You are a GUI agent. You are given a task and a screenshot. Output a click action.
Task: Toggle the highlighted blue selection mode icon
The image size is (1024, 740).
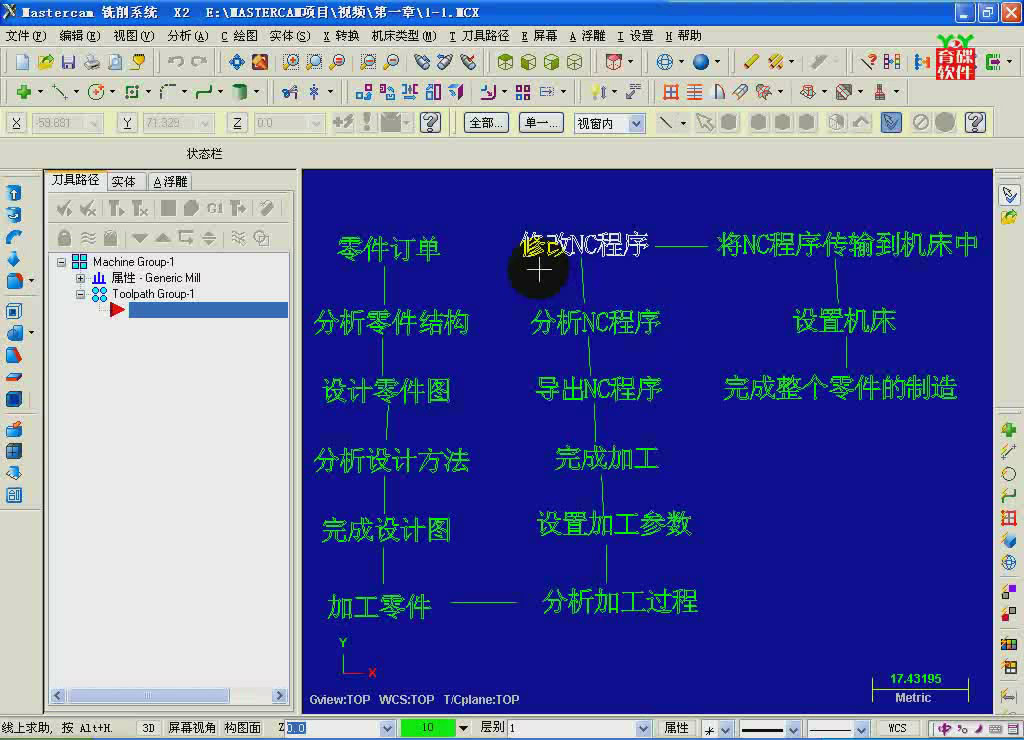891,122
